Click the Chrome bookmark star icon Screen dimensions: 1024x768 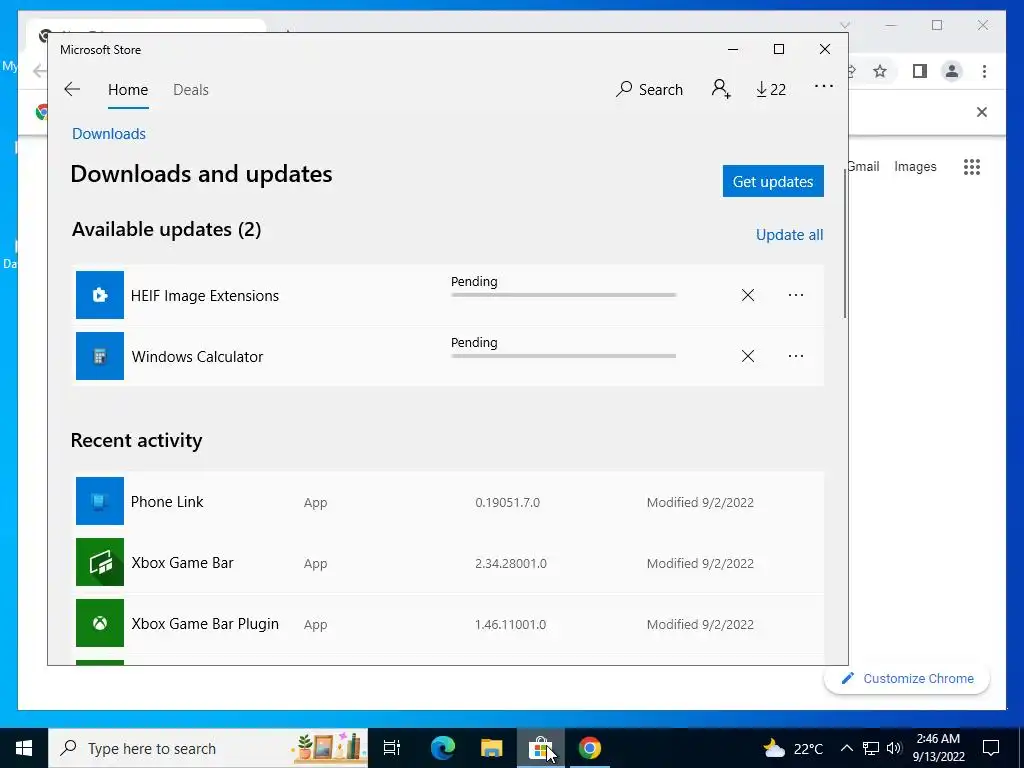point(880,71)
